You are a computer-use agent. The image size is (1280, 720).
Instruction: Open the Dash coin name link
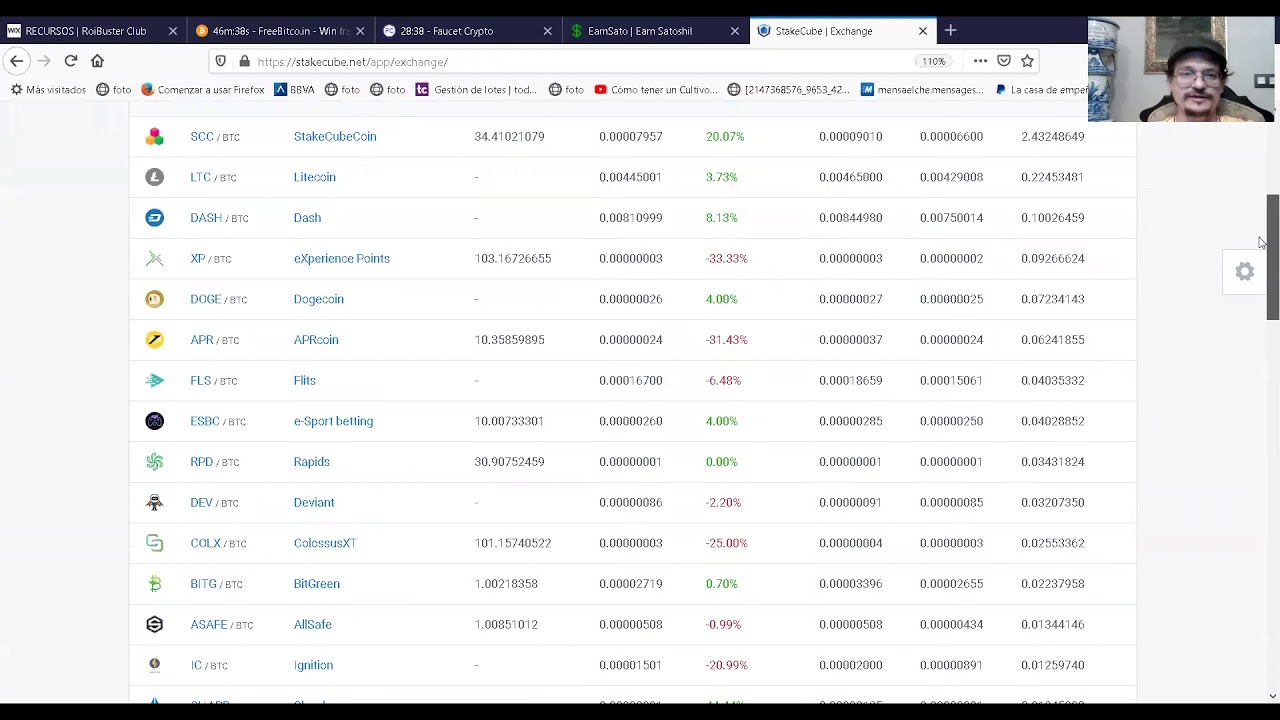point(307,218)
